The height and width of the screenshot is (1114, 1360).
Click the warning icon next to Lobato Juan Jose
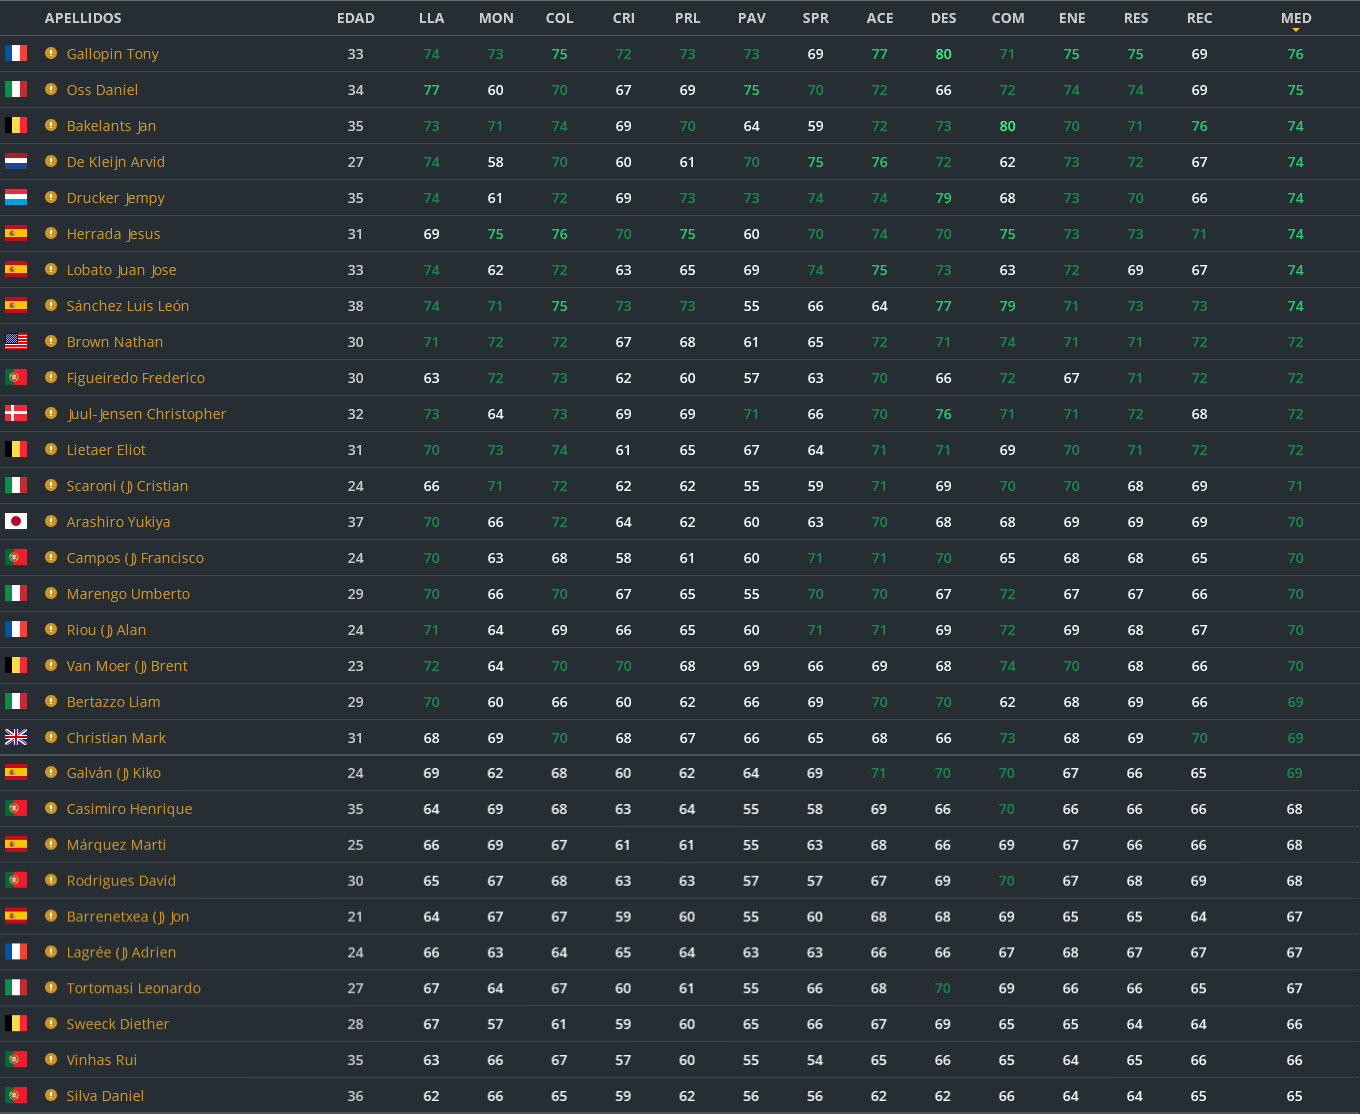tap(51, 269)
